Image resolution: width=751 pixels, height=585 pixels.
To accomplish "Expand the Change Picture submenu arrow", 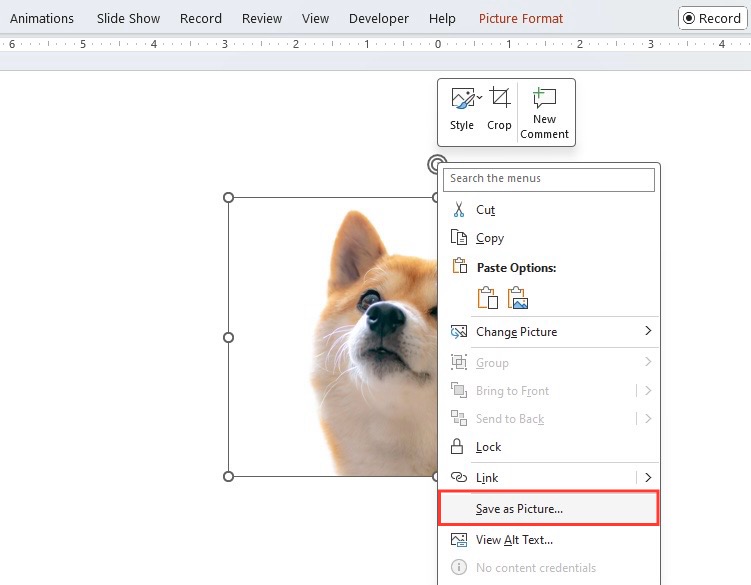I will coord(648,331).
